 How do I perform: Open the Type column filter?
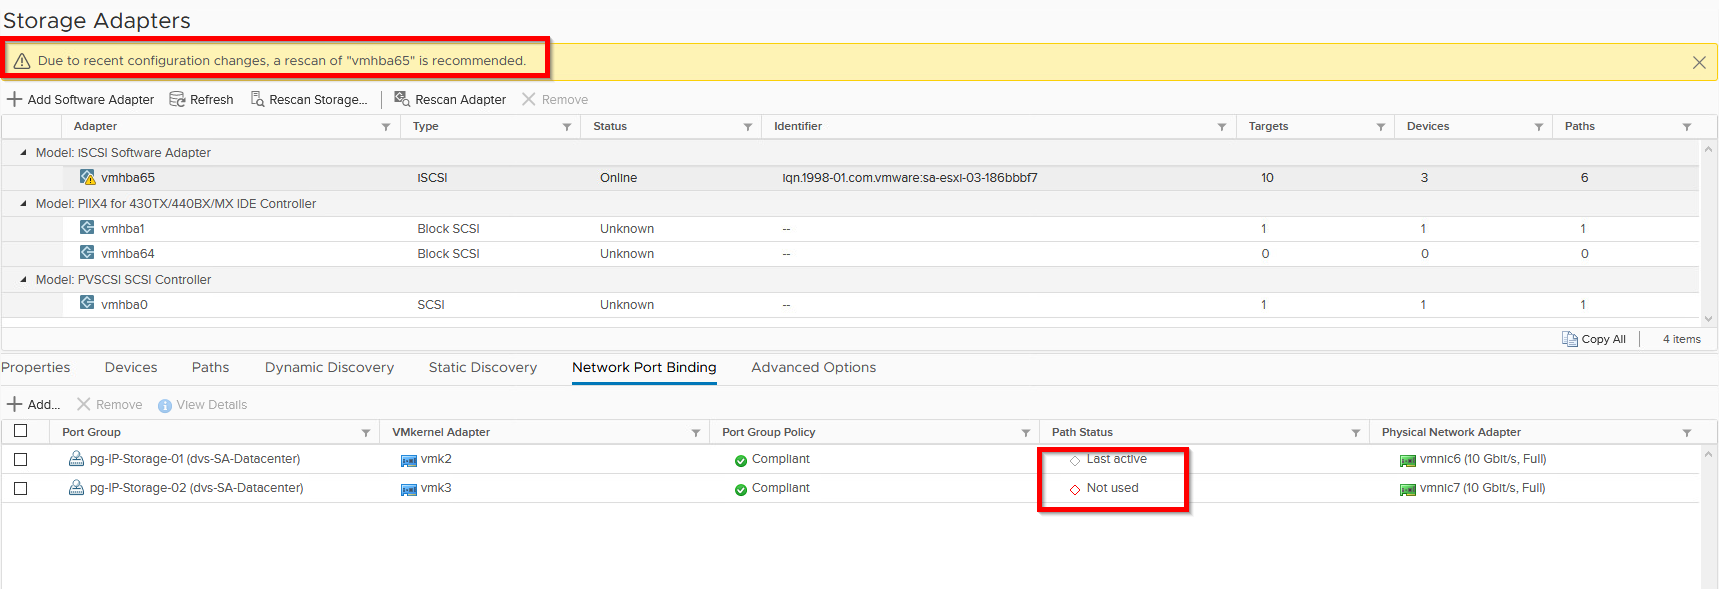point(567,127)
